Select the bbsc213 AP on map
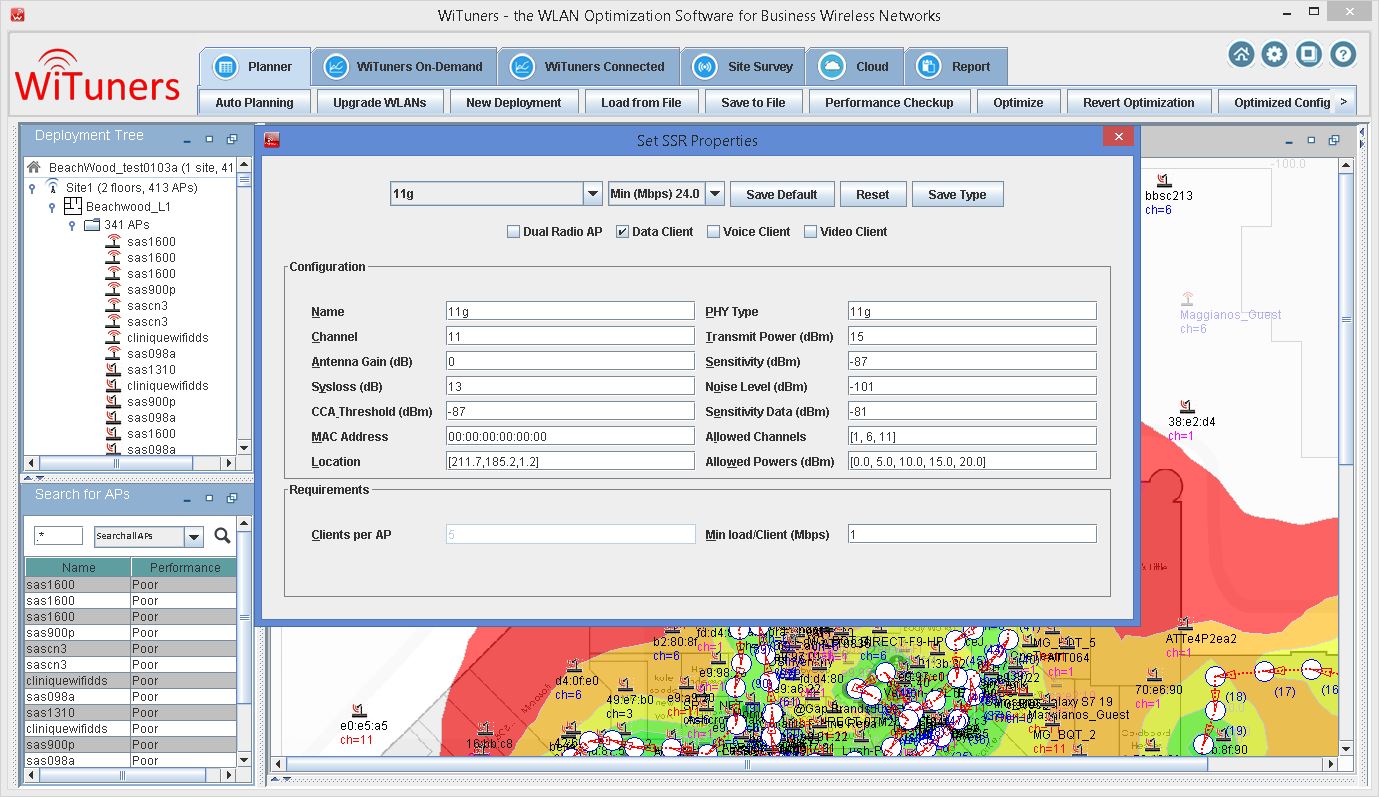1379x797 pixels. click(x=1163, y=181)
